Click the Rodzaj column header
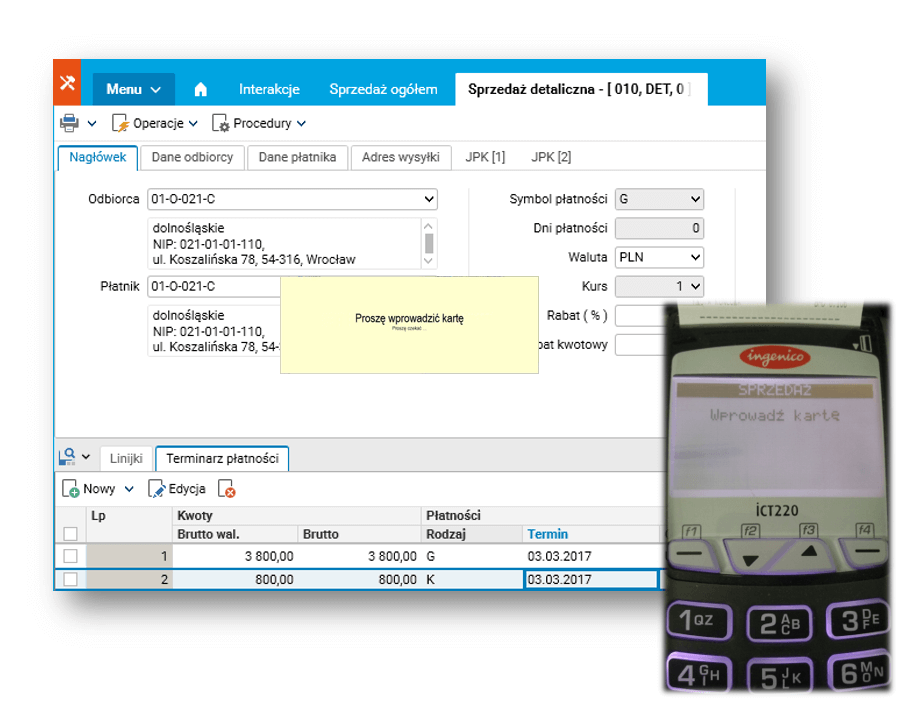 pyautogui.click(x=472, y=534)
